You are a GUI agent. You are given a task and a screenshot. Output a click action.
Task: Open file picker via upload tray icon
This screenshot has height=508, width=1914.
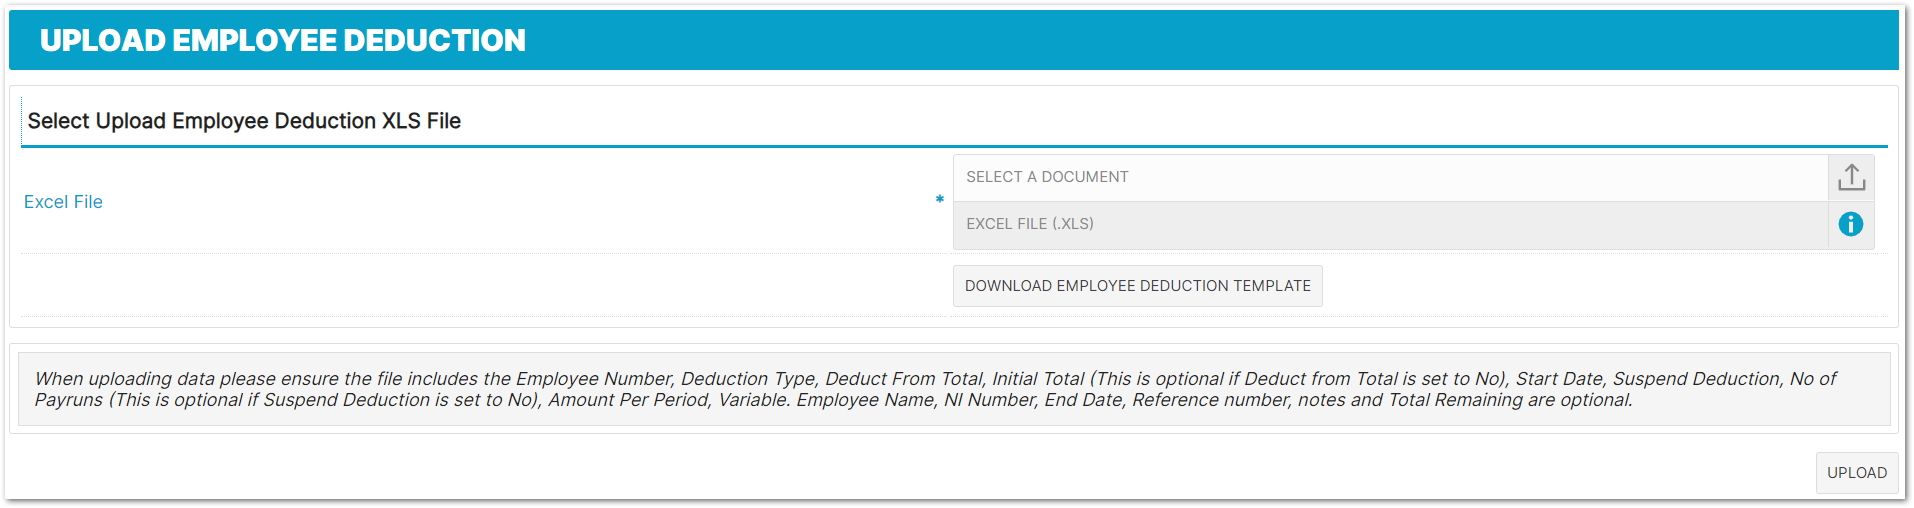click(x=1851, y=177)
